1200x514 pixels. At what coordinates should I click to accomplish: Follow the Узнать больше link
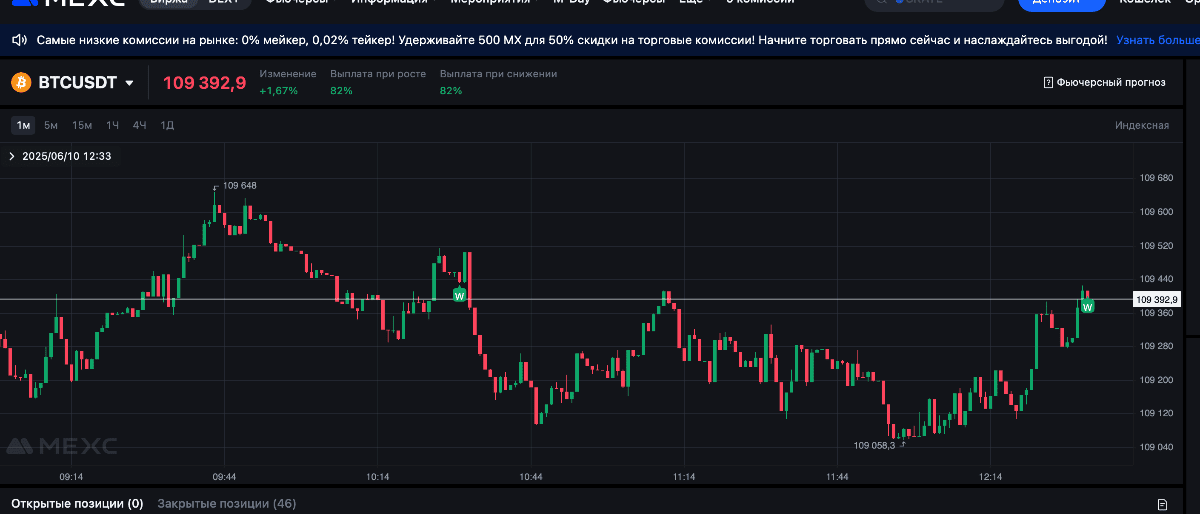tap(1157, 41)
